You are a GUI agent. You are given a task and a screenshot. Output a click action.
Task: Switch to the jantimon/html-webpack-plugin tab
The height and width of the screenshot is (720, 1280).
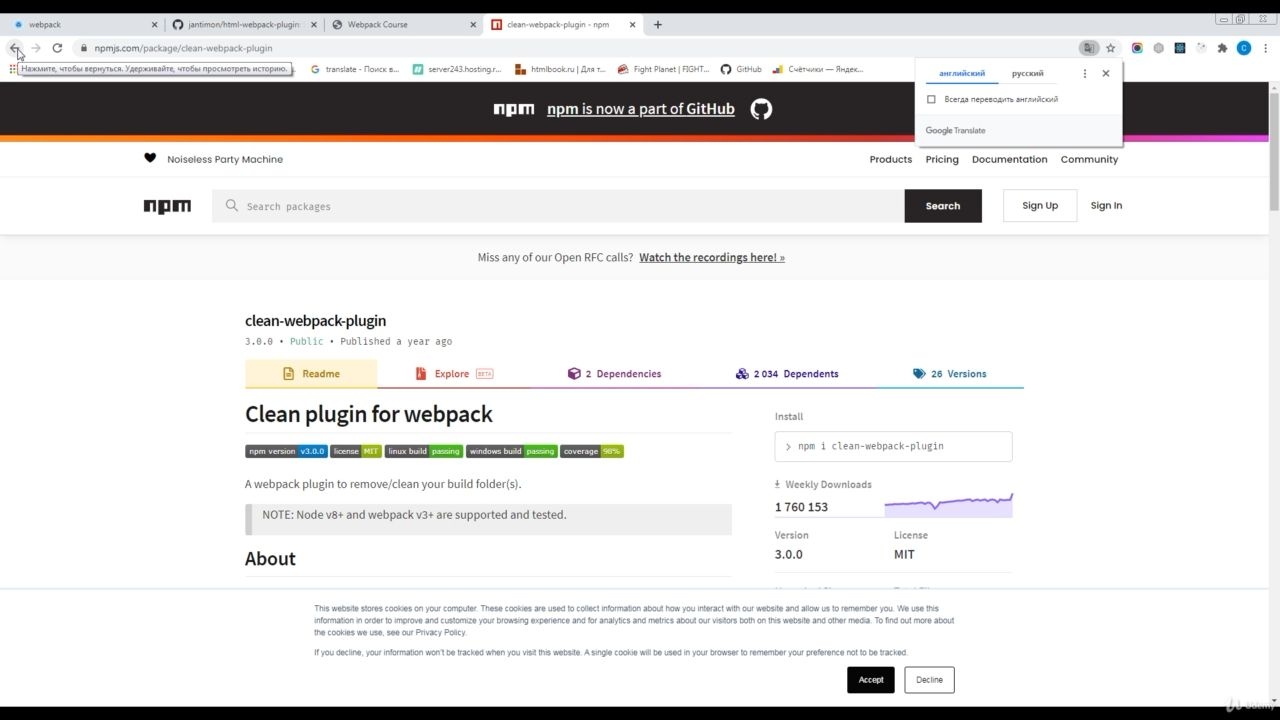pyautogui.click(x=243, y=24)
